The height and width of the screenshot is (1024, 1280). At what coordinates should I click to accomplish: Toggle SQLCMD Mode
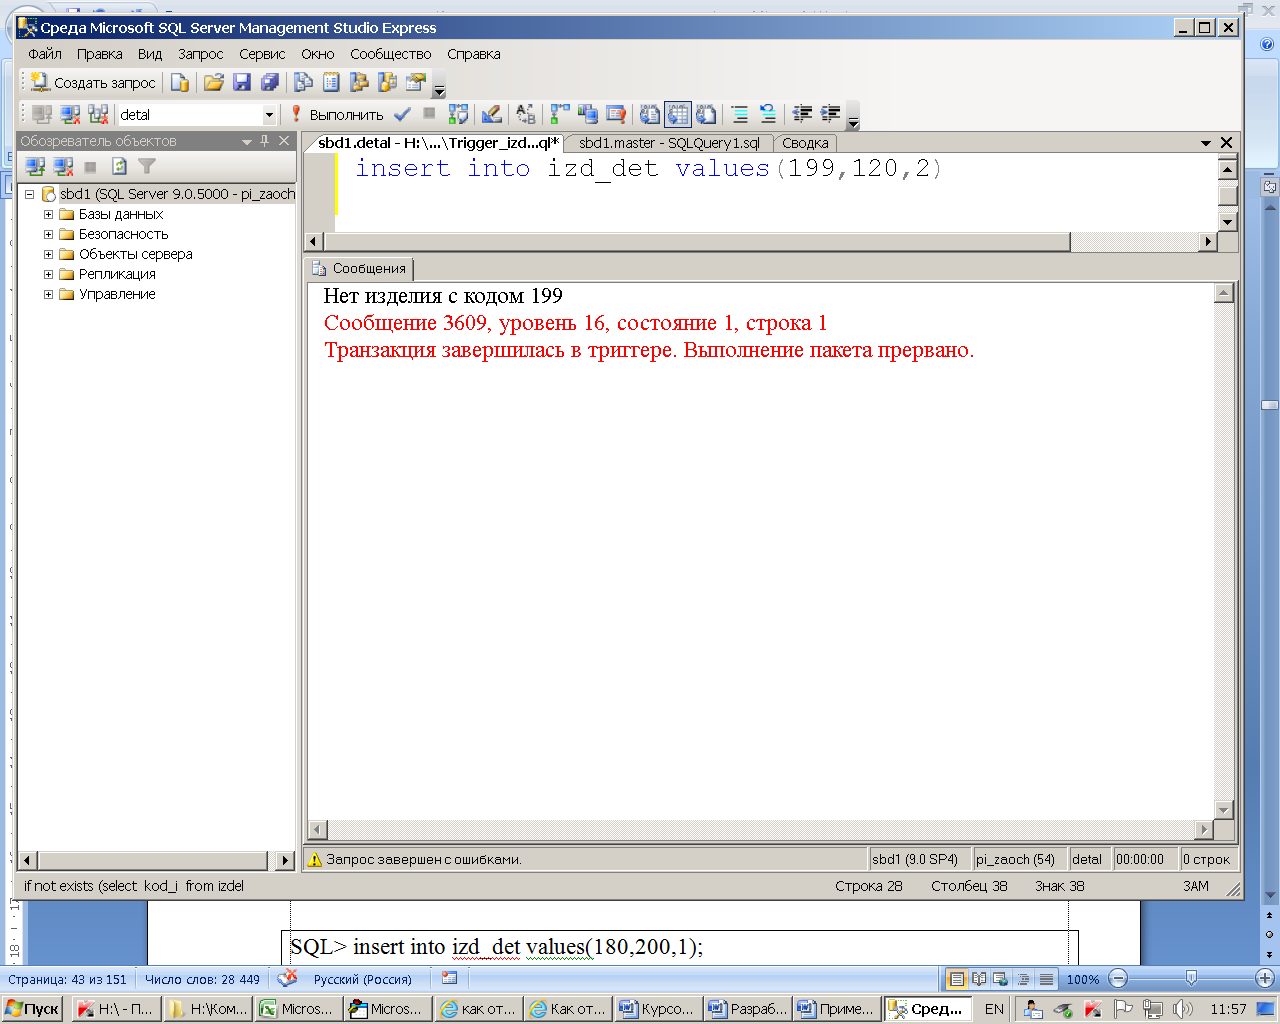(616, 115)
